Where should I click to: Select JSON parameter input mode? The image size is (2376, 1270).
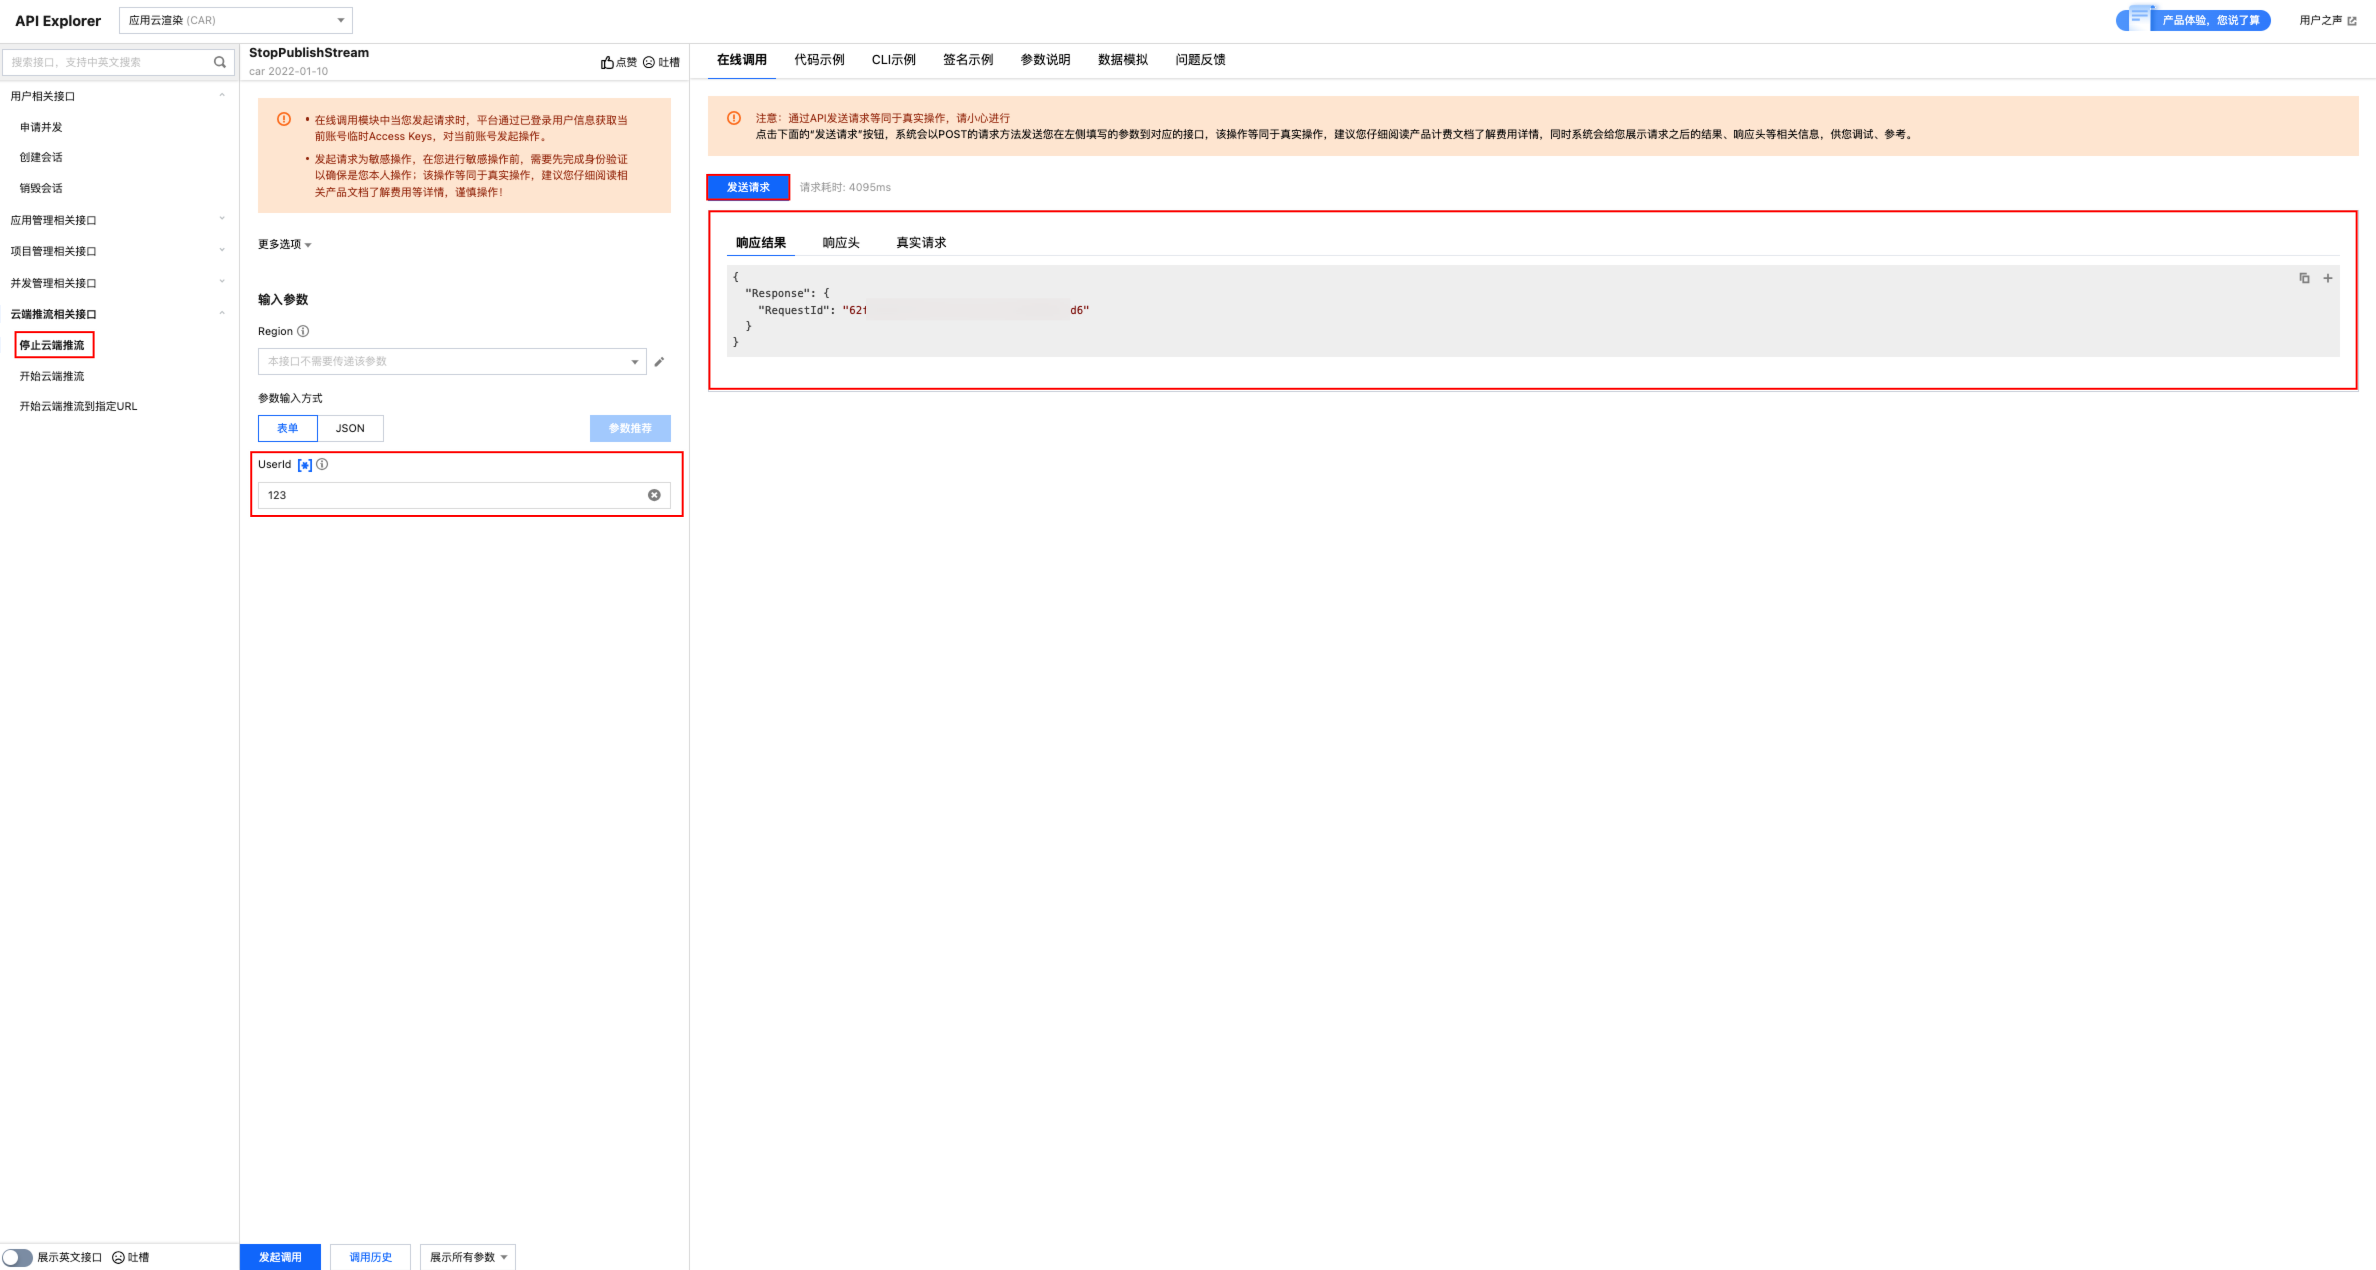(350, 428)
